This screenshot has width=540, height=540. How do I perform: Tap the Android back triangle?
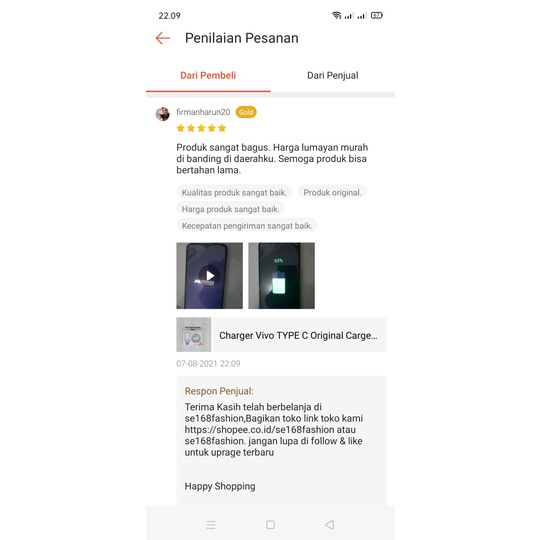point(330,525)
